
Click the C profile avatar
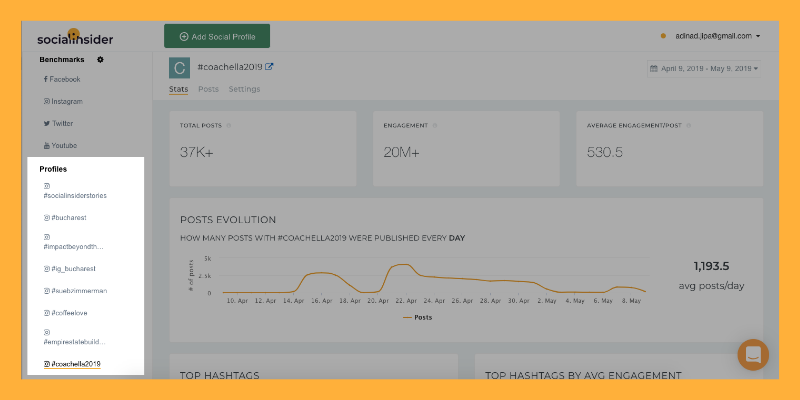(180, 68)
